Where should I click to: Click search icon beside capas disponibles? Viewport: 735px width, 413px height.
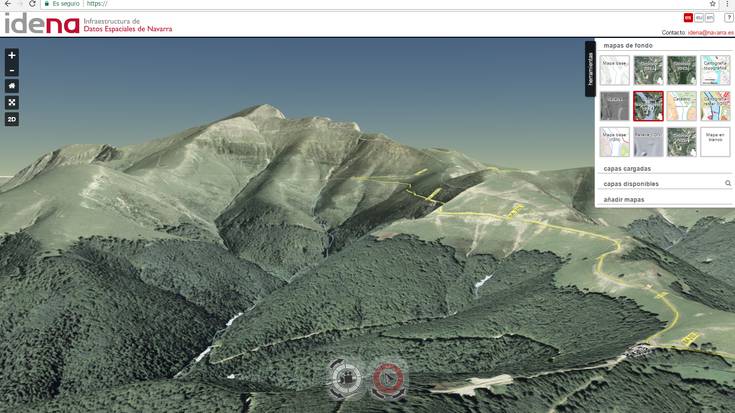727,184
